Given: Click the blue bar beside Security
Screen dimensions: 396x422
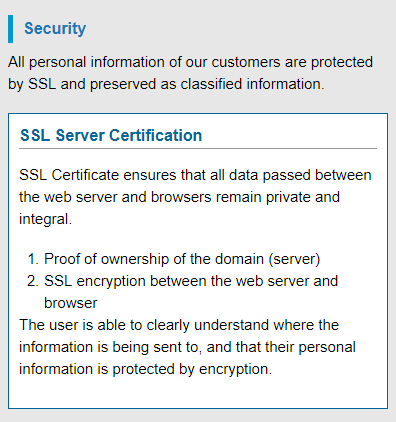Looking at the screenshot, I should [x=11, y=29].
